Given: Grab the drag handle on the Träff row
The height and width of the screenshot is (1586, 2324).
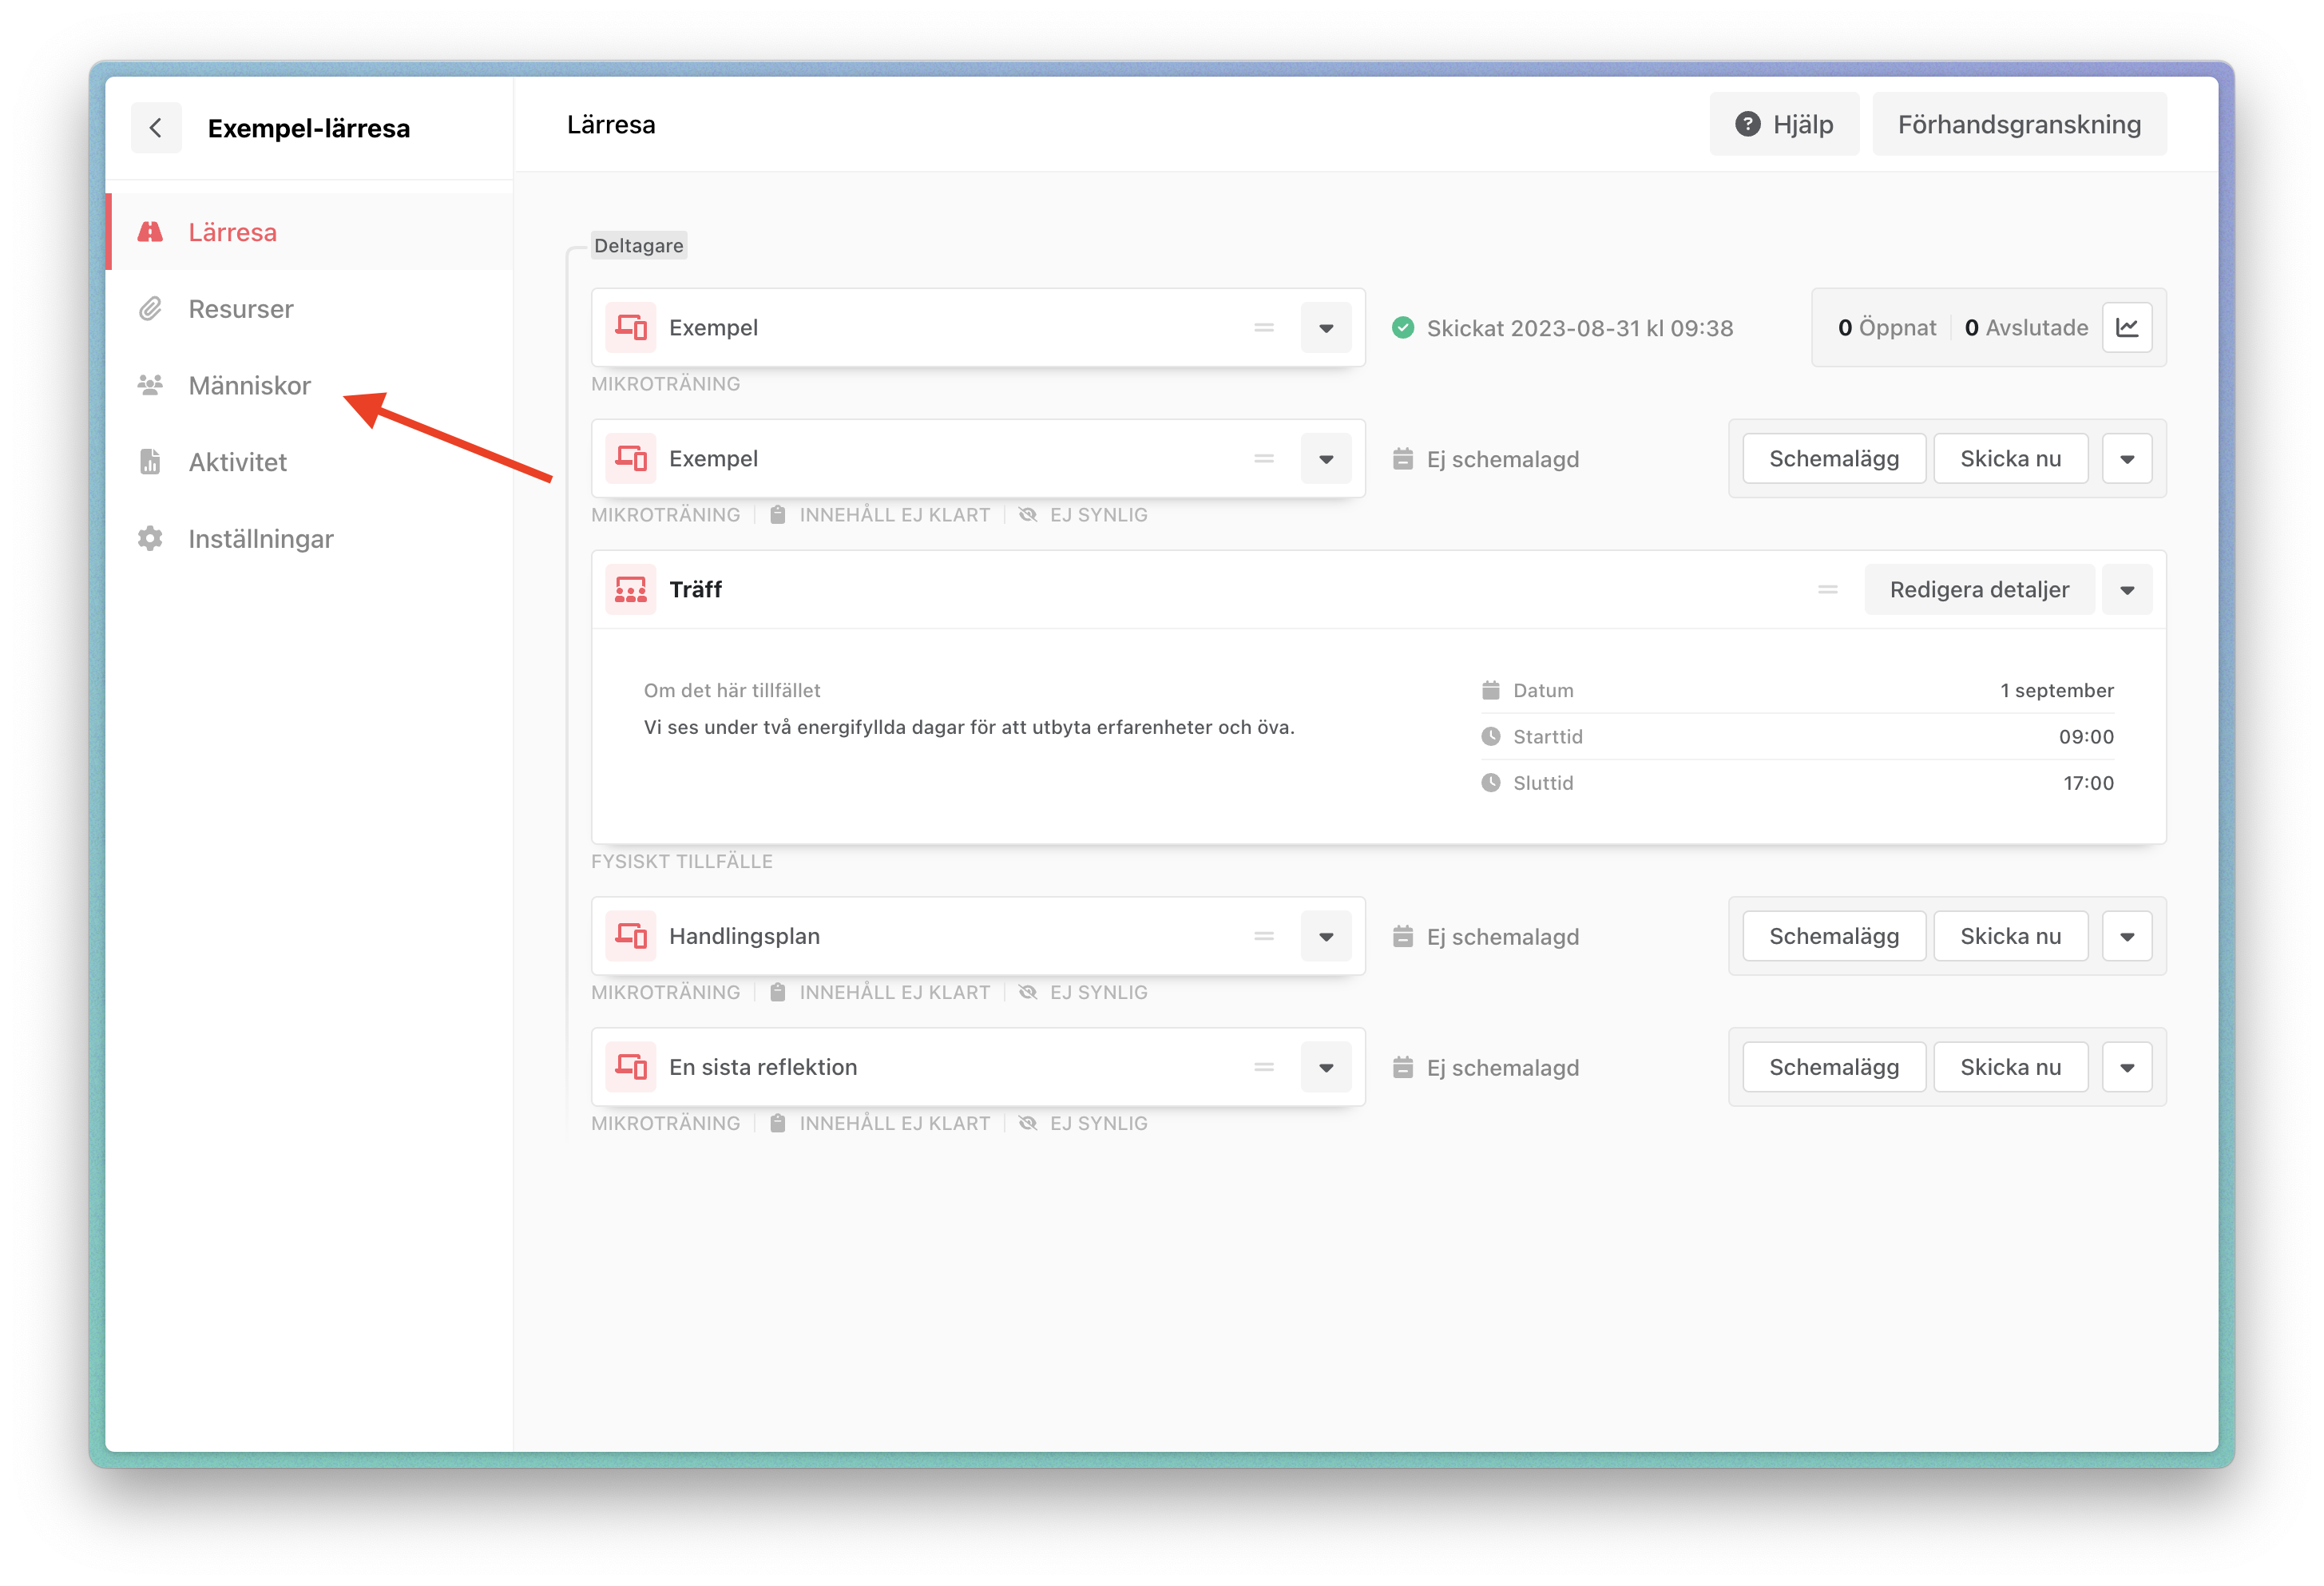Looking at the screenshot, I should pos(1827,590).
